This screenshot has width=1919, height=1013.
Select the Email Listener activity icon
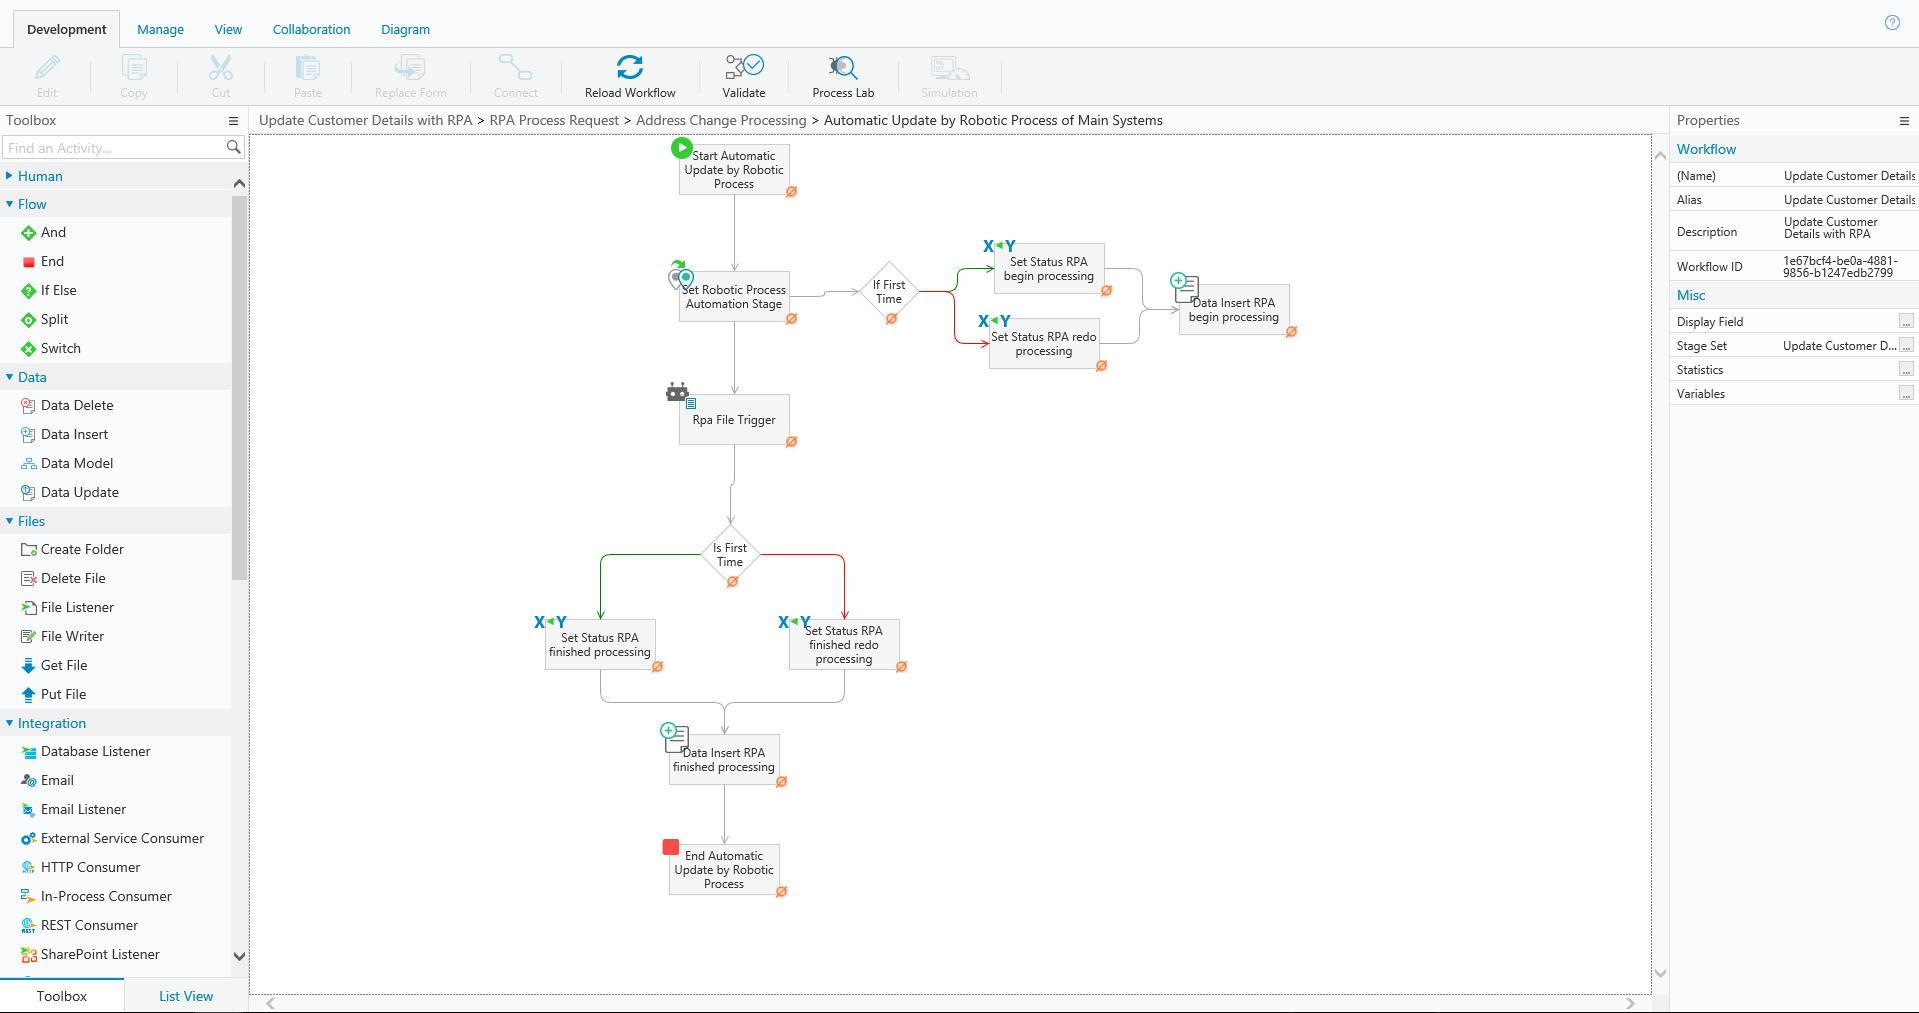[x=29, y=810]
